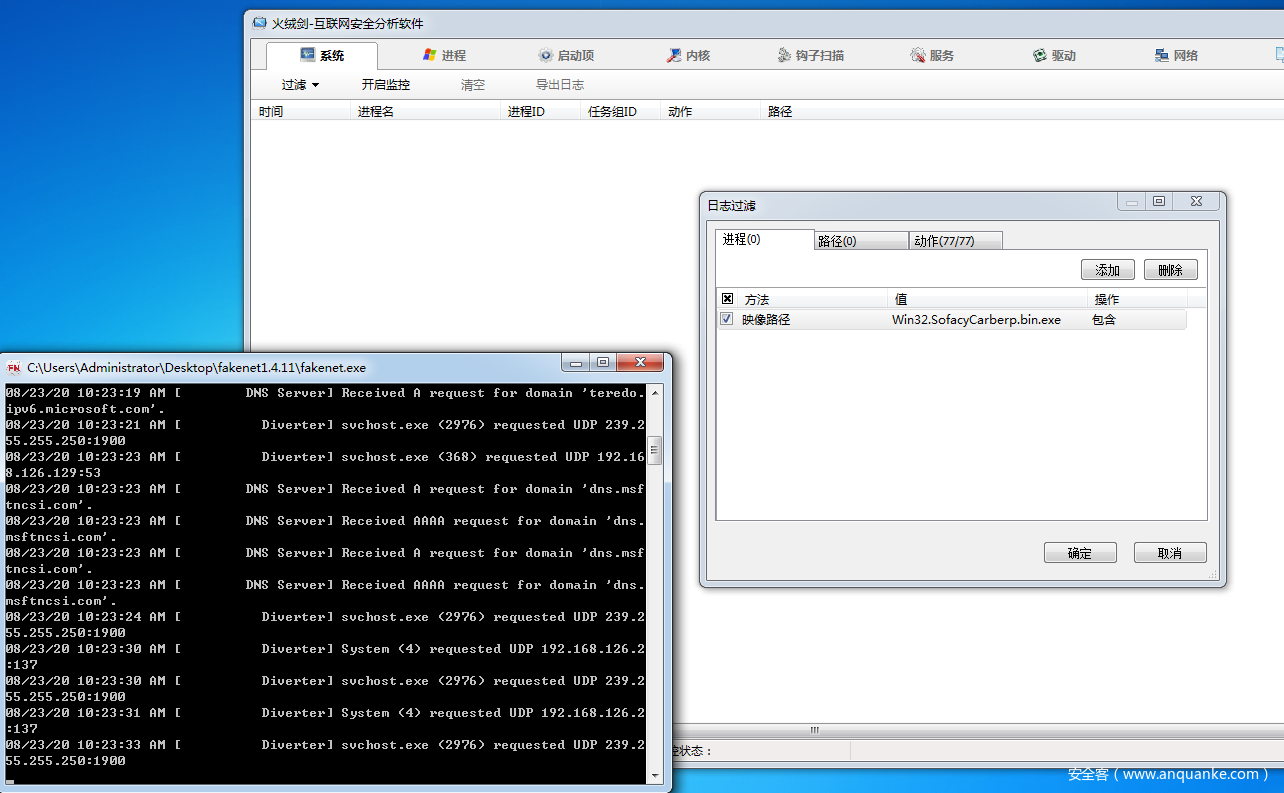Screen dimensions: 1284x793
Task: Open the 进程 tab icon
Action: (x=430, y=55)
